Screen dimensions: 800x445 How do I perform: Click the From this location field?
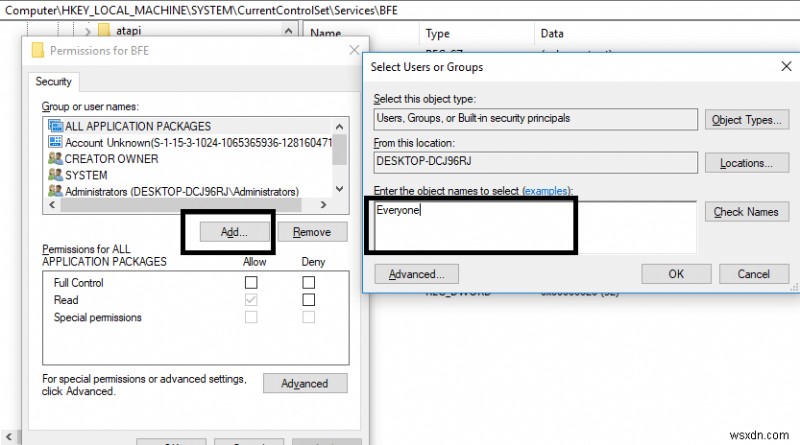(535, 162)
